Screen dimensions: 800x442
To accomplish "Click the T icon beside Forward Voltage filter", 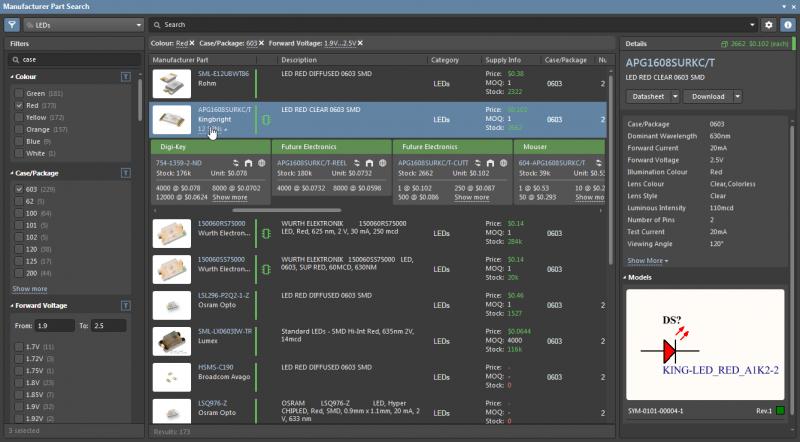I will tap(126, 305).
